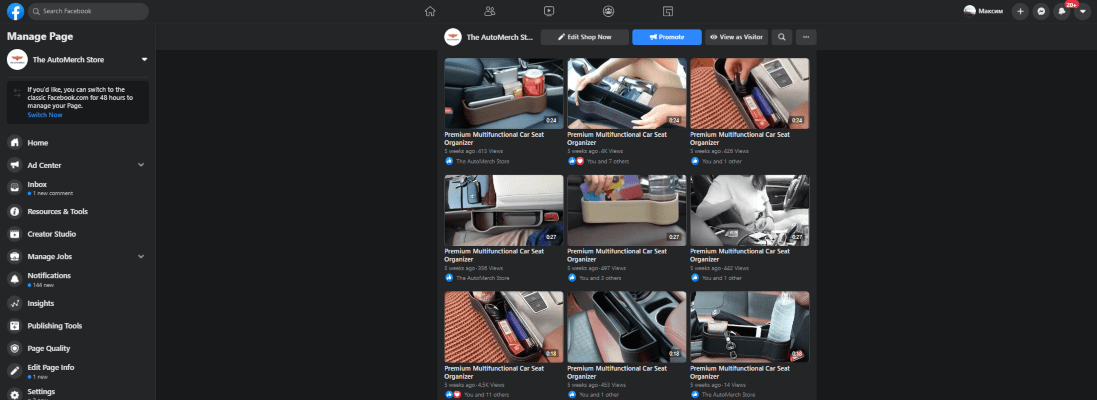Click the Switch Now link
This screenshot has width=1097, height=400.
[44, 115]
